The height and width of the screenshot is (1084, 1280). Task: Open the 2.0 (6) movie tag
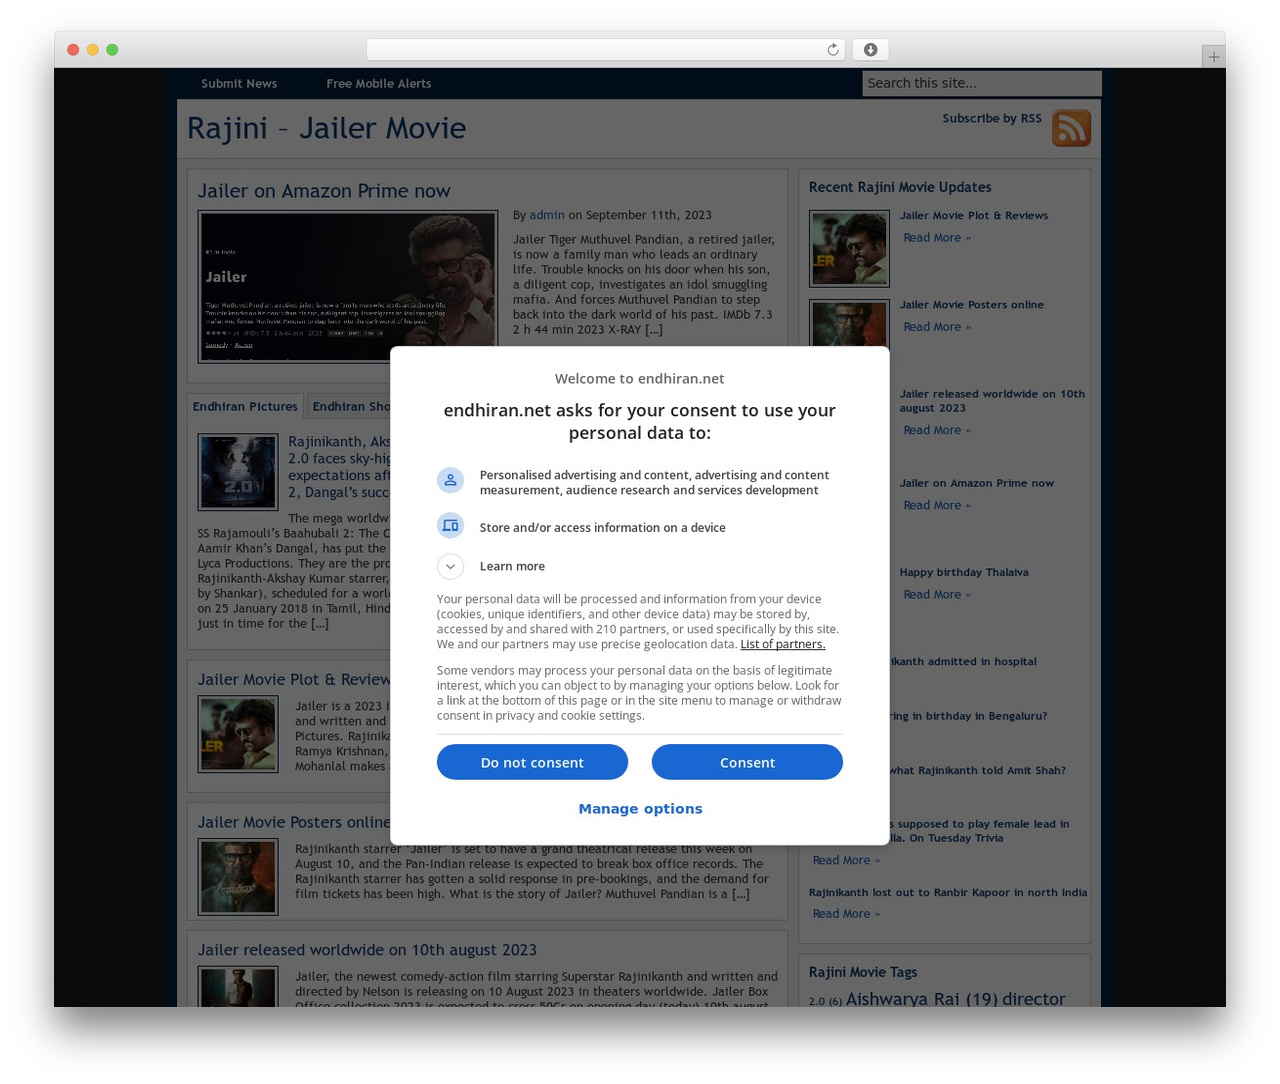point(825,1001)
